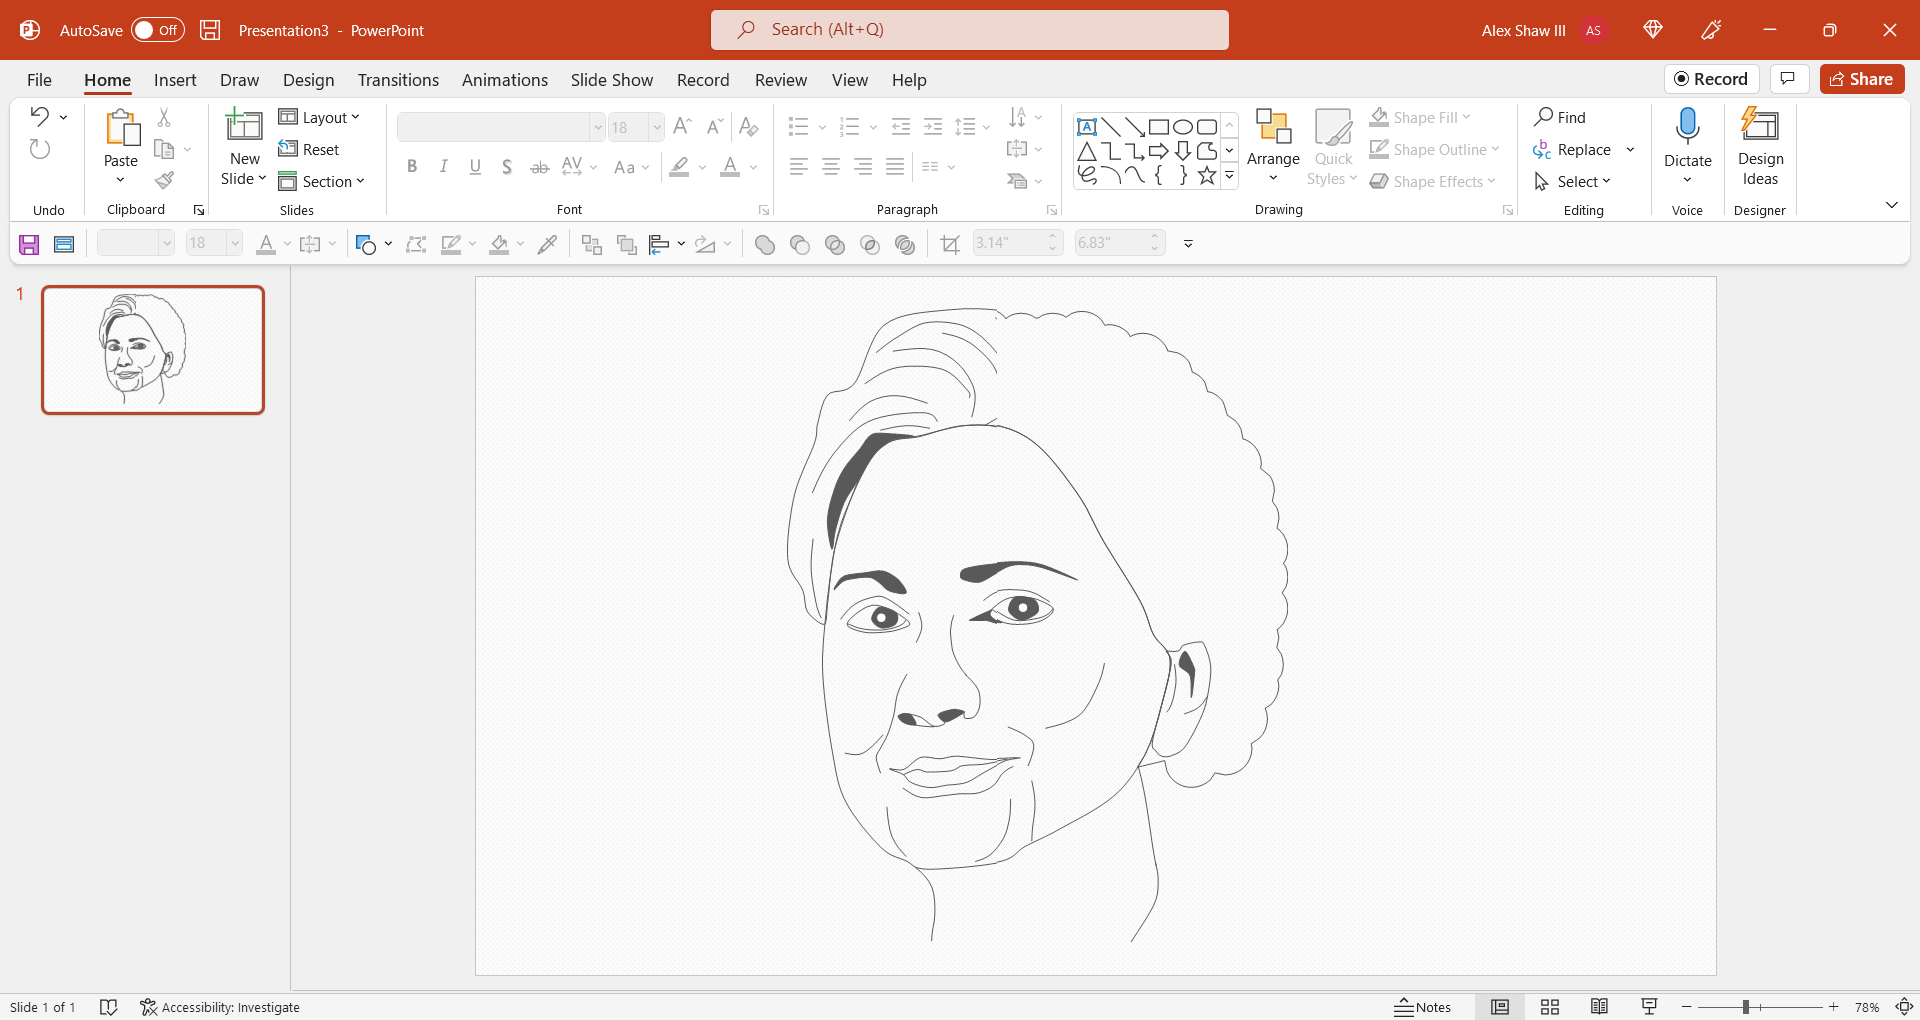
Task: Toggle the Notes pane
Action: click(1424, 1007)
